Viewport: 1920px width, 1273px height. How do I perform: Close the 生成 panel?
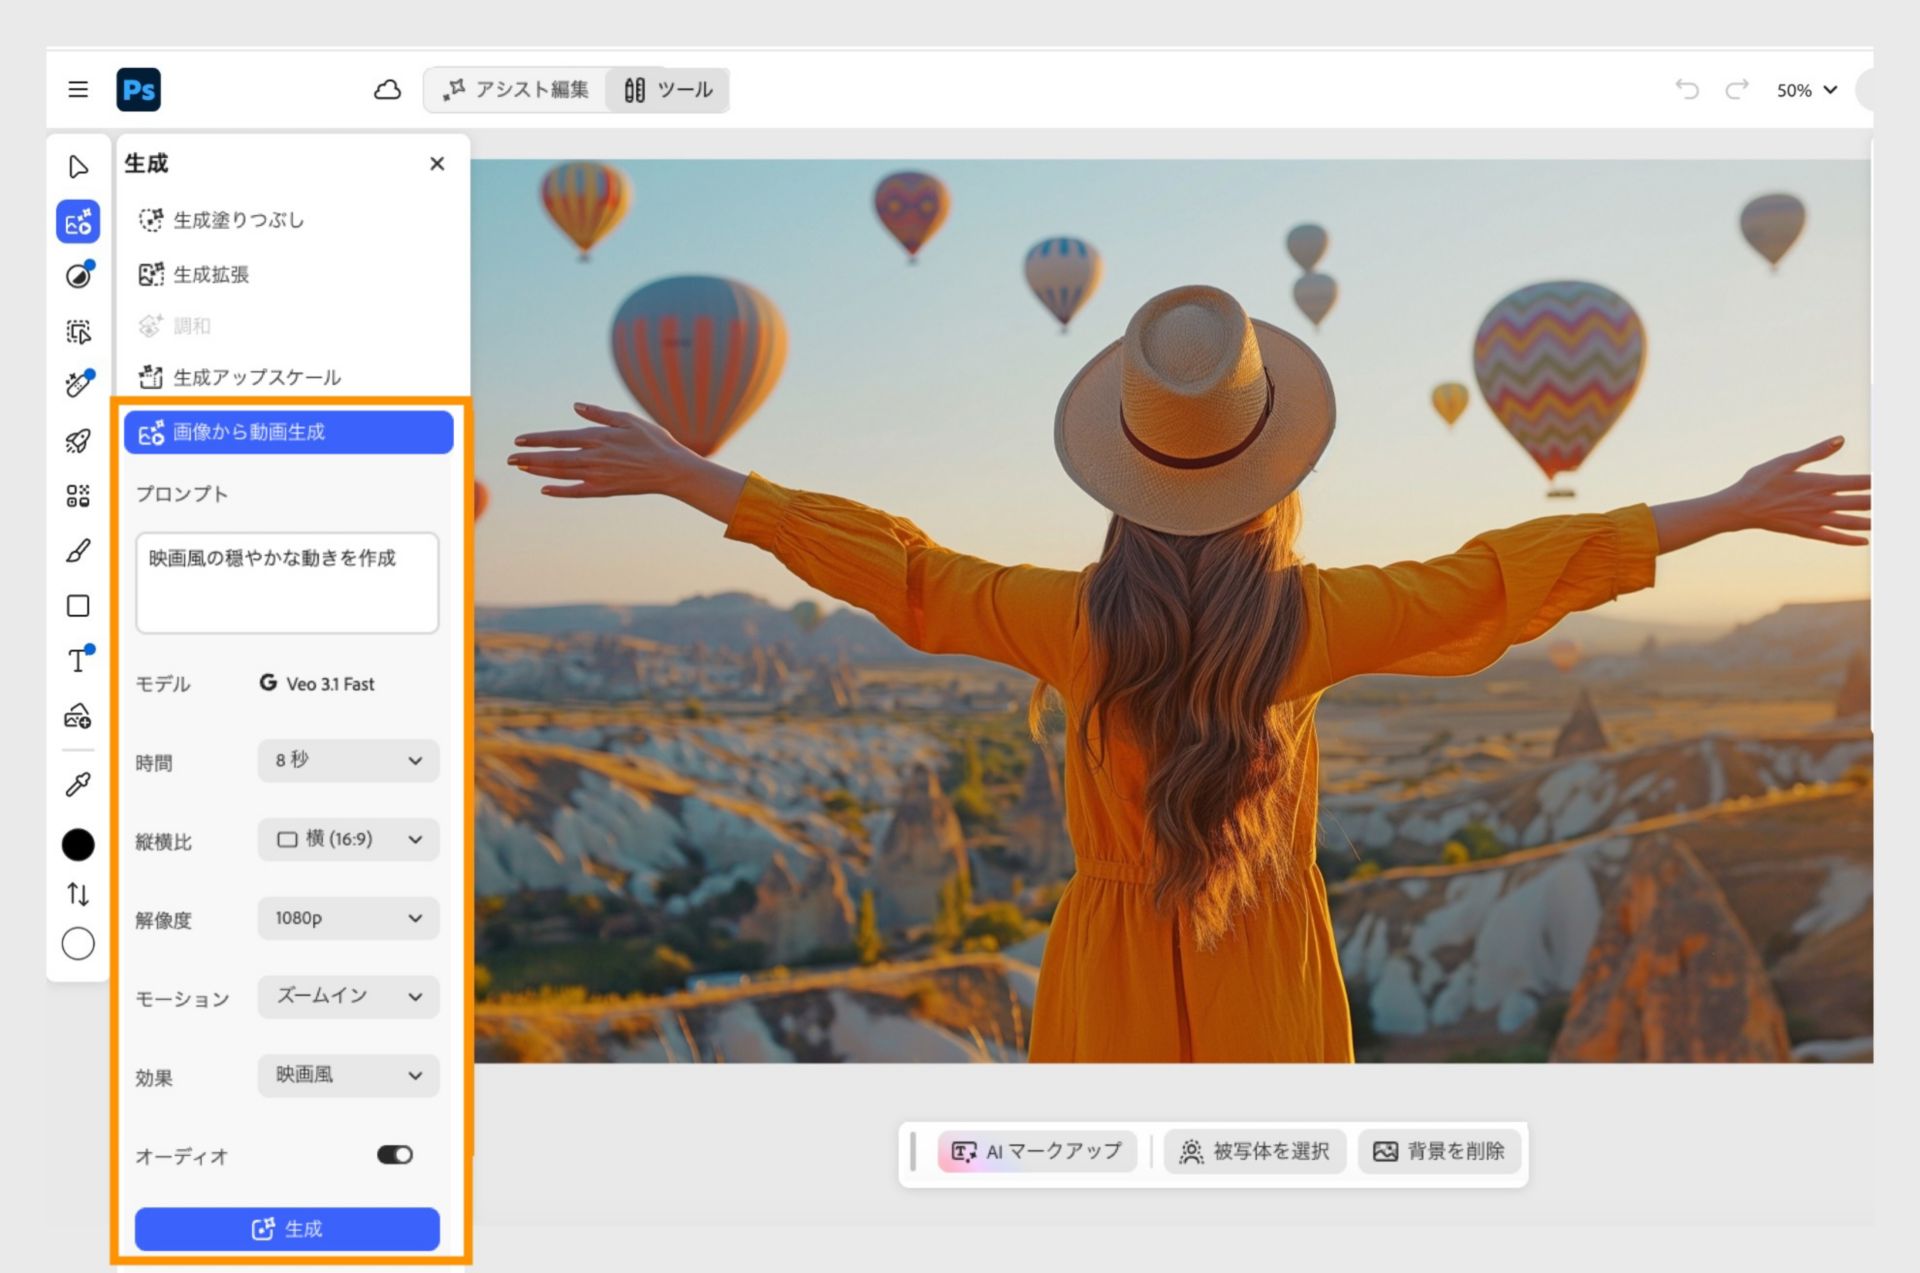pos(437,164)
